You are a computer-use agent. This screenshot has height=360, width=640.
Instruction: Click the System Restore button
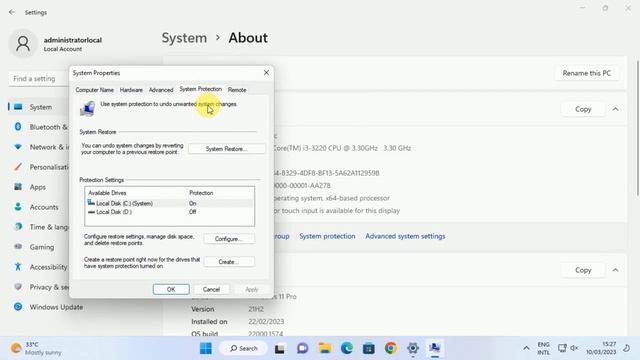227,149
